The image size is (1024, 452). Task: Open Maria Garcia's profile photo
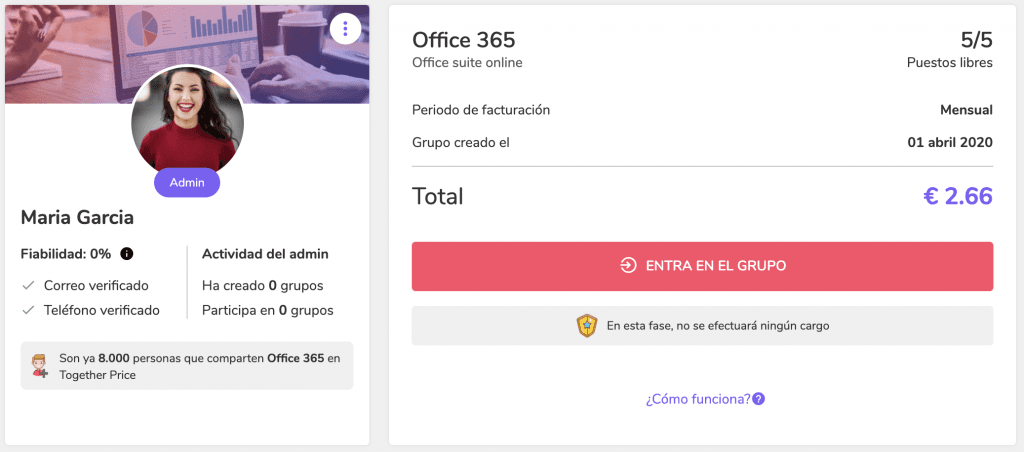(187, 121)
